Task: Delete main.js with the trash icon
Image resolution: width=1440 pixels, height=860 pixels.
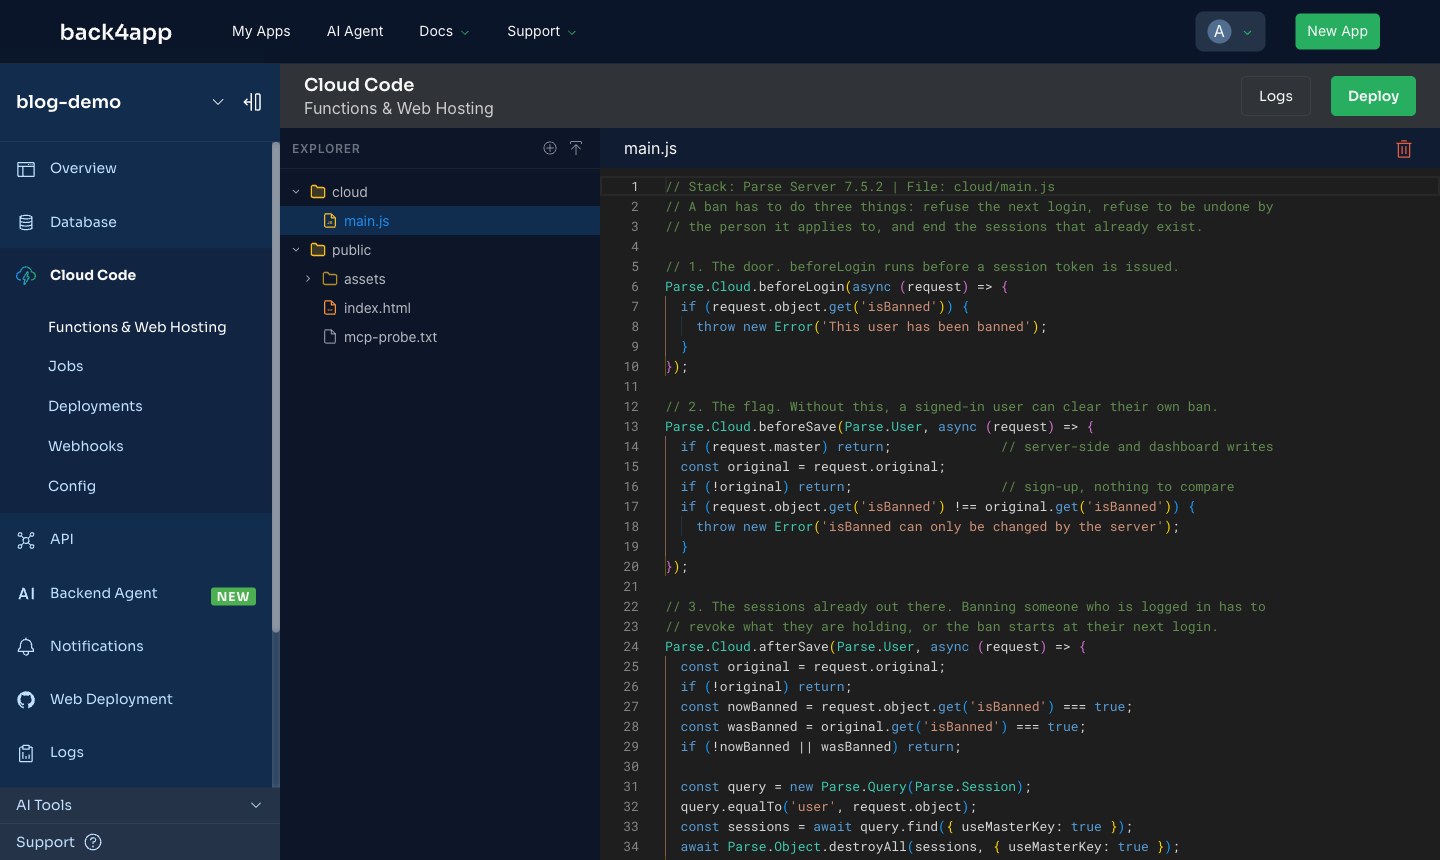Action: 1404,149
